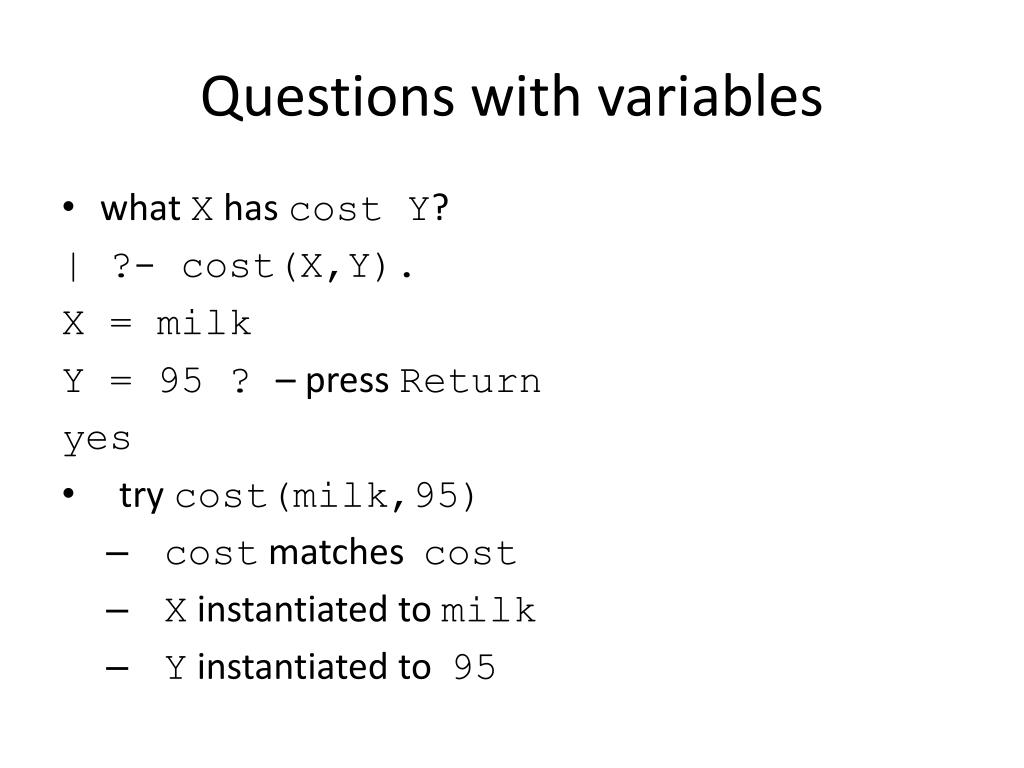1024x768 pixels.
Task: Click the dash before Y instantiated
Action: coord(117,668)
